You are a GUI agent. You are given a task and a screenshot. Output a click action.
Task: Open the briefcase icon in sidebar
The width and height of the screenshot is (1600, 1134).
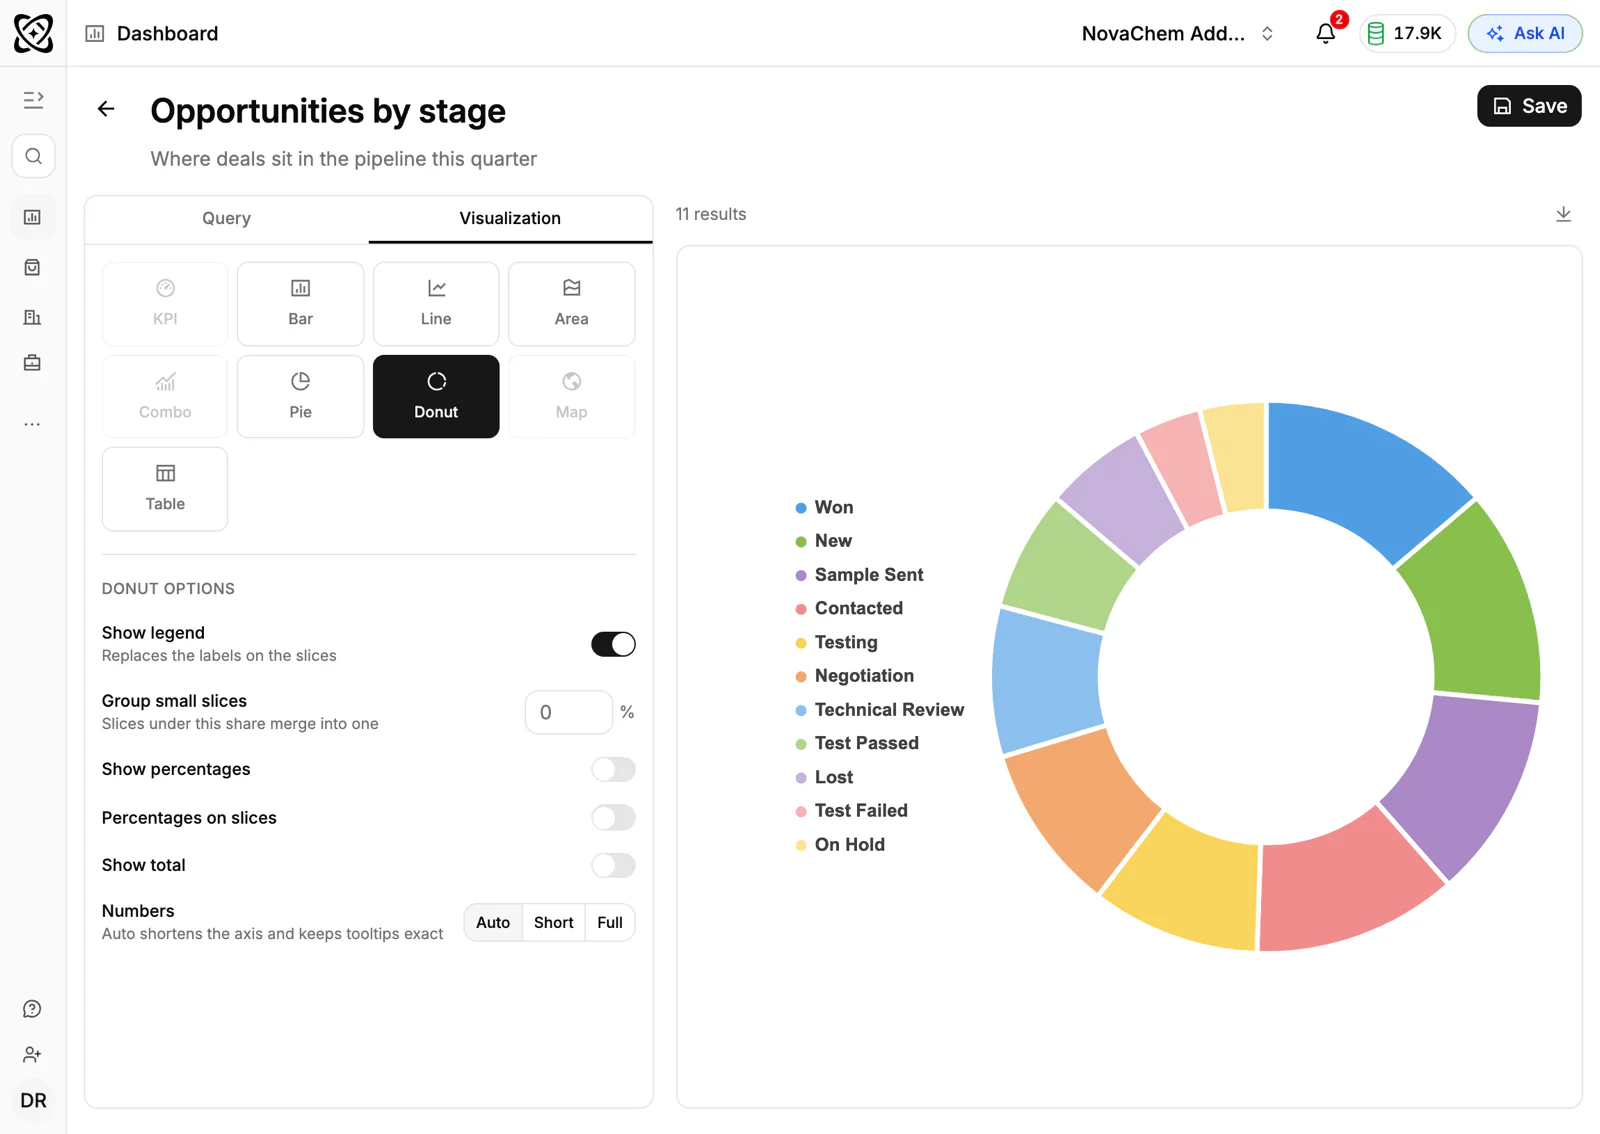33,363
